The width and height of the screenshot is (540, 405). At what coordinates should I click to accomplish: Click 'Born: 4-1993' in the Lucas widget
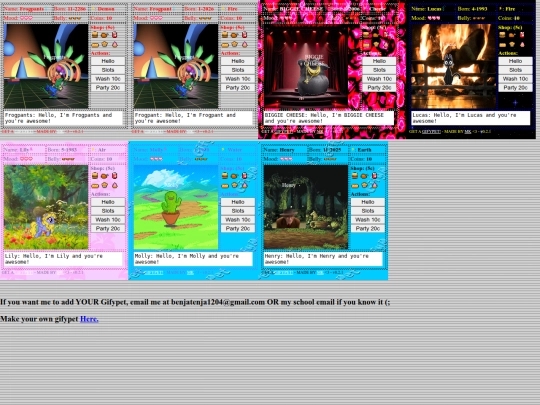tap(472, 9)
